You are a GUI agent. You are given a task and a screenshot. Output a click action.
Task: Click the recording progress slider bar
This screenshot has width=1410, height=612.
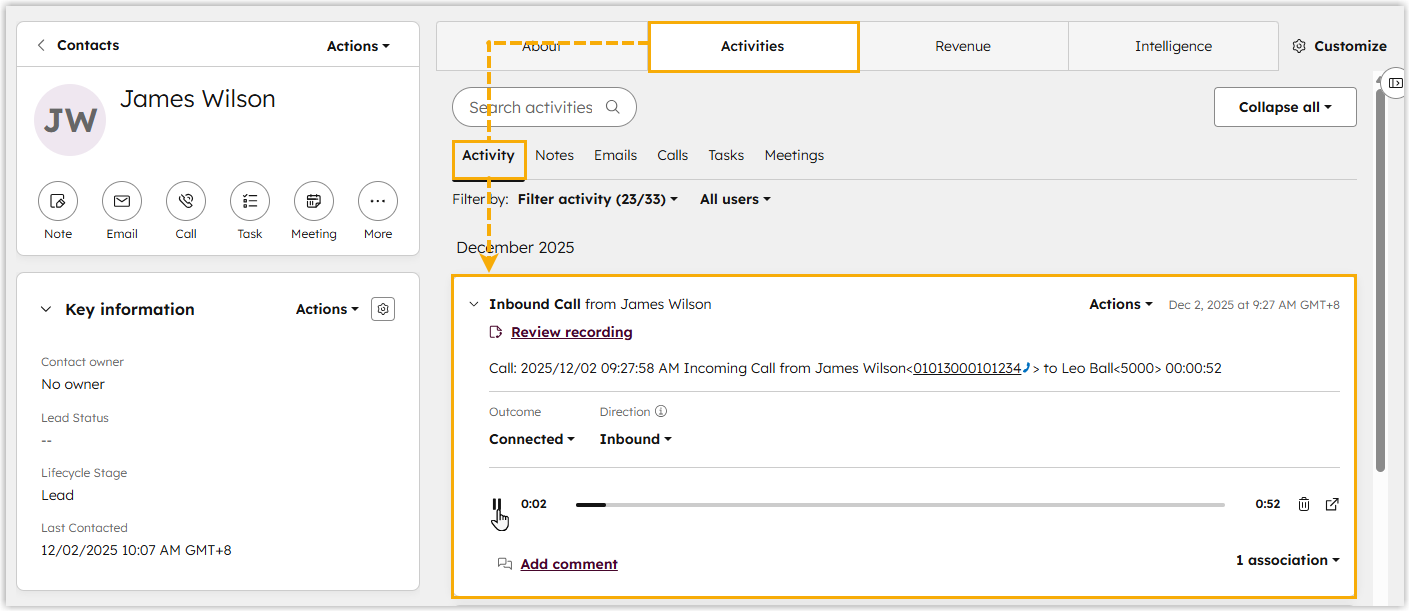coord(900,505)
